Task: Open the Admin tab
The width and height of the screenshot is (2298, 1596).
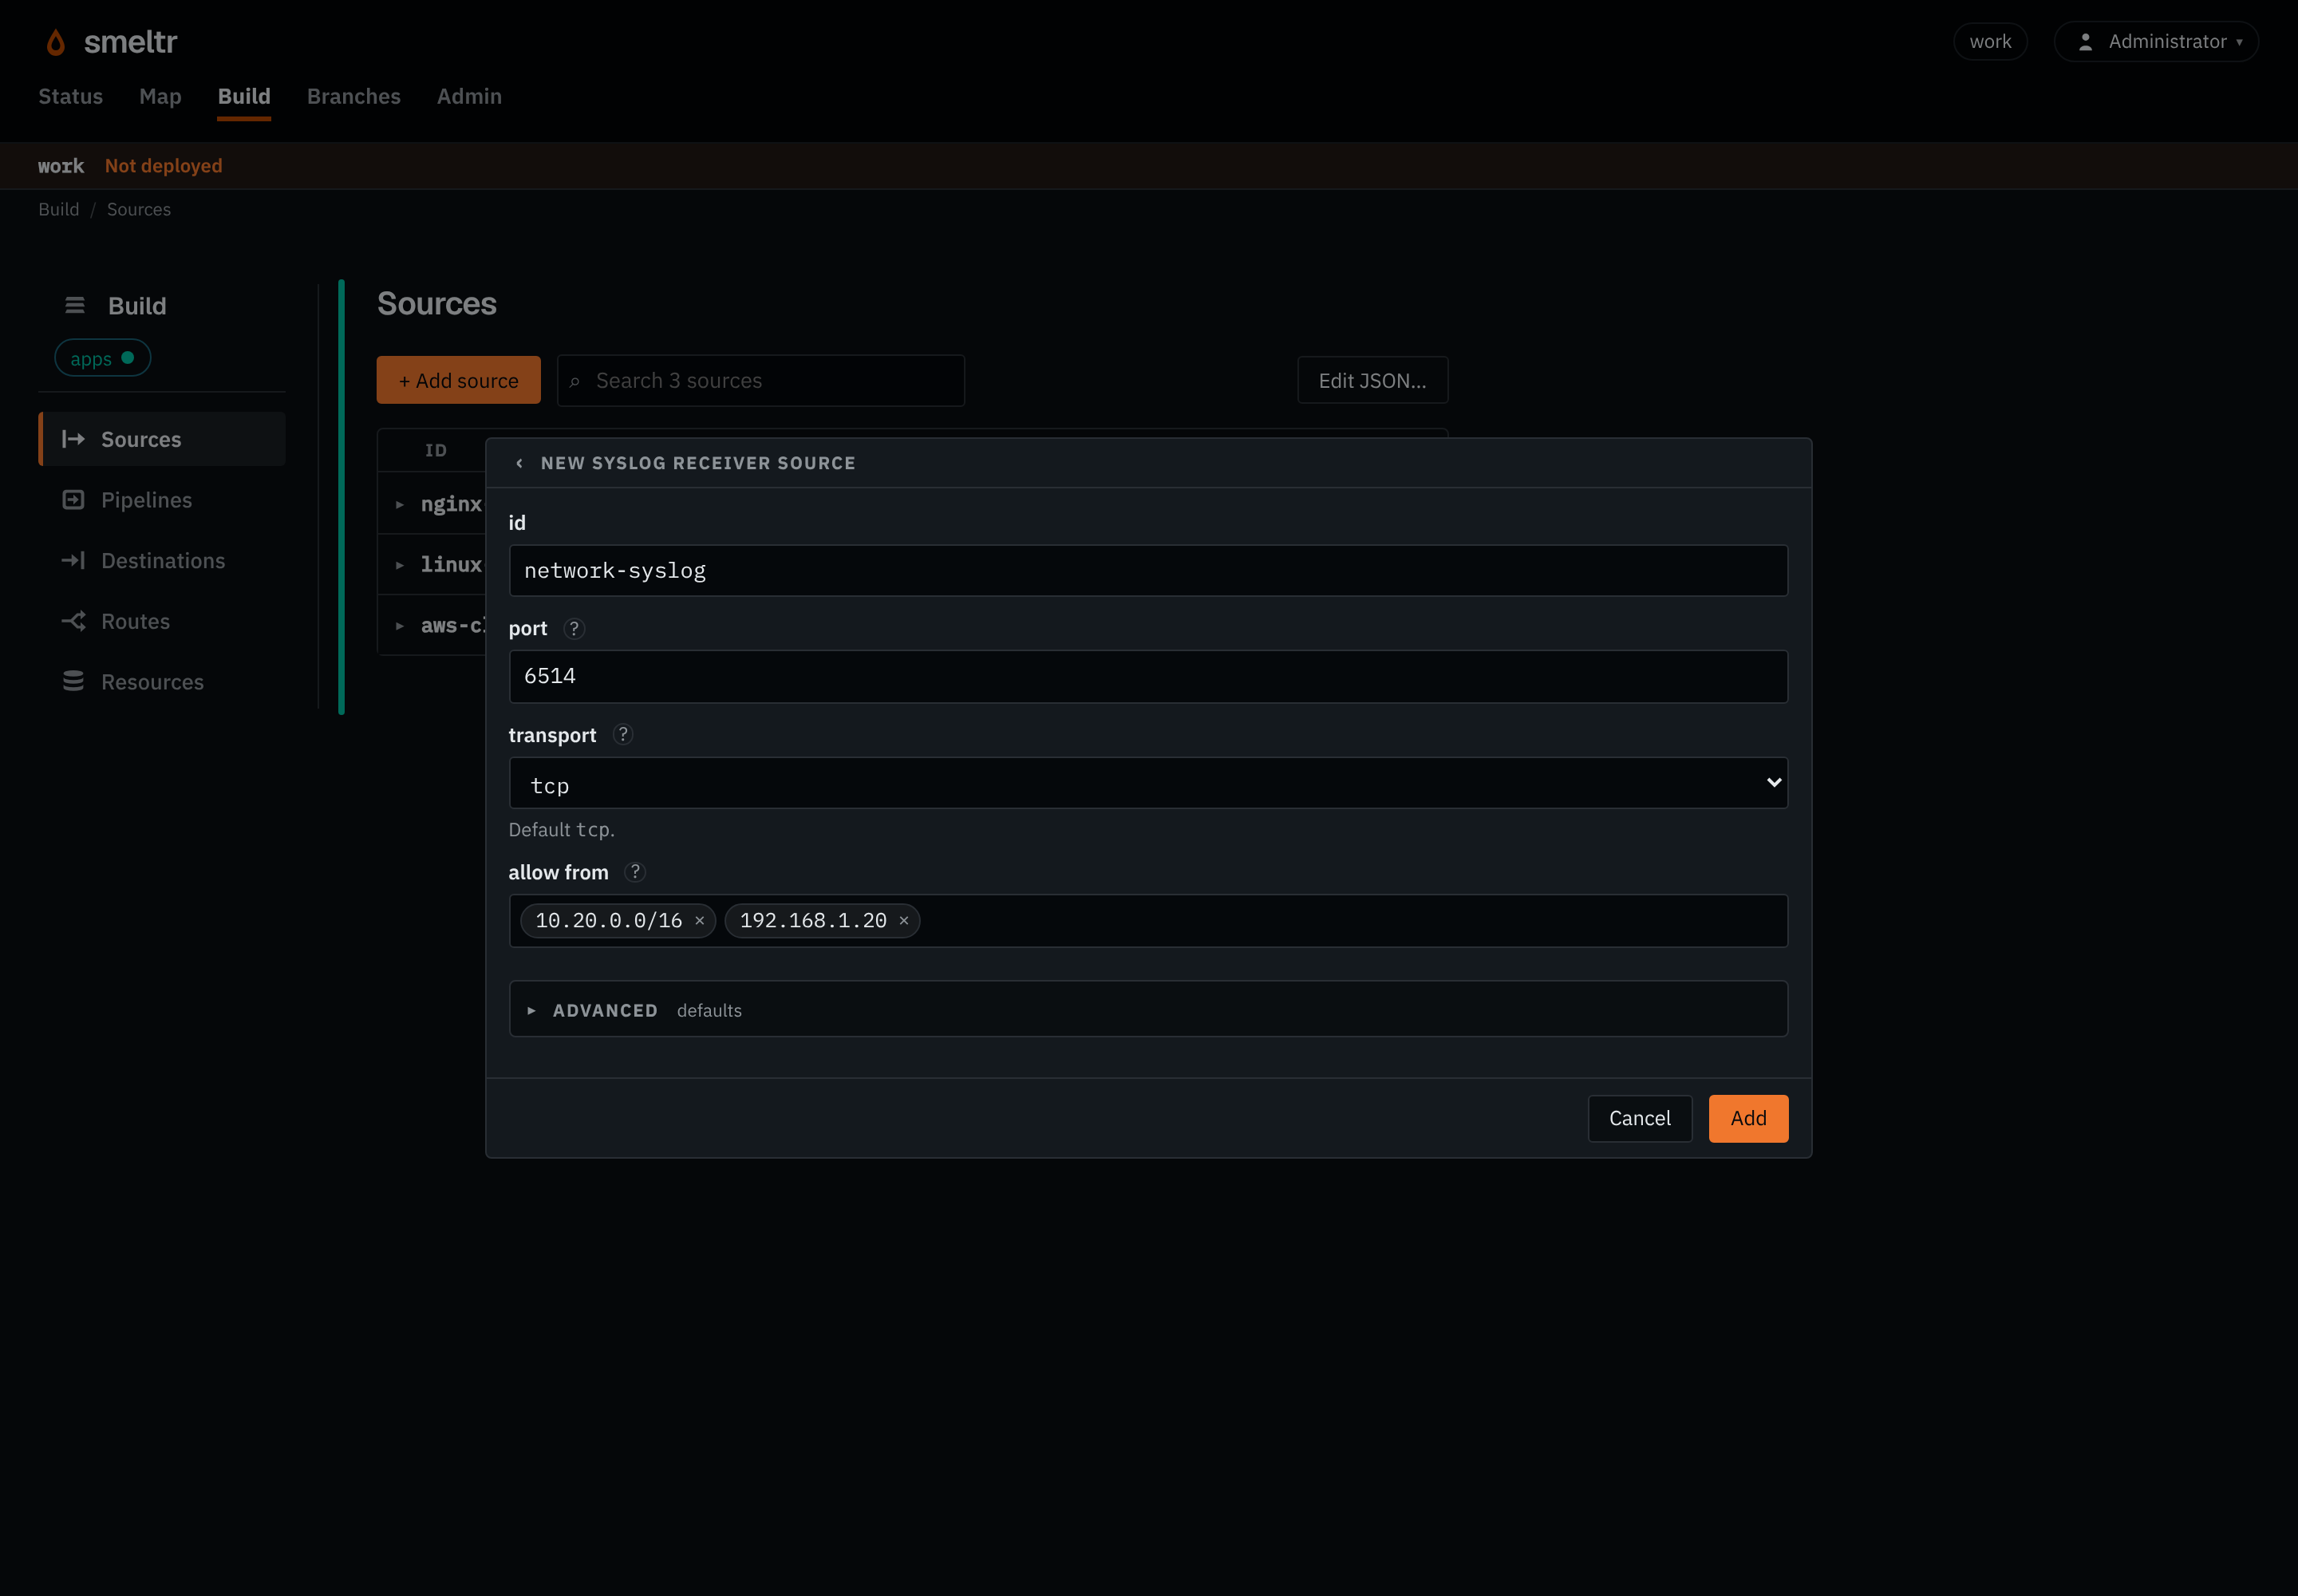Action: [x=469, y=96]
